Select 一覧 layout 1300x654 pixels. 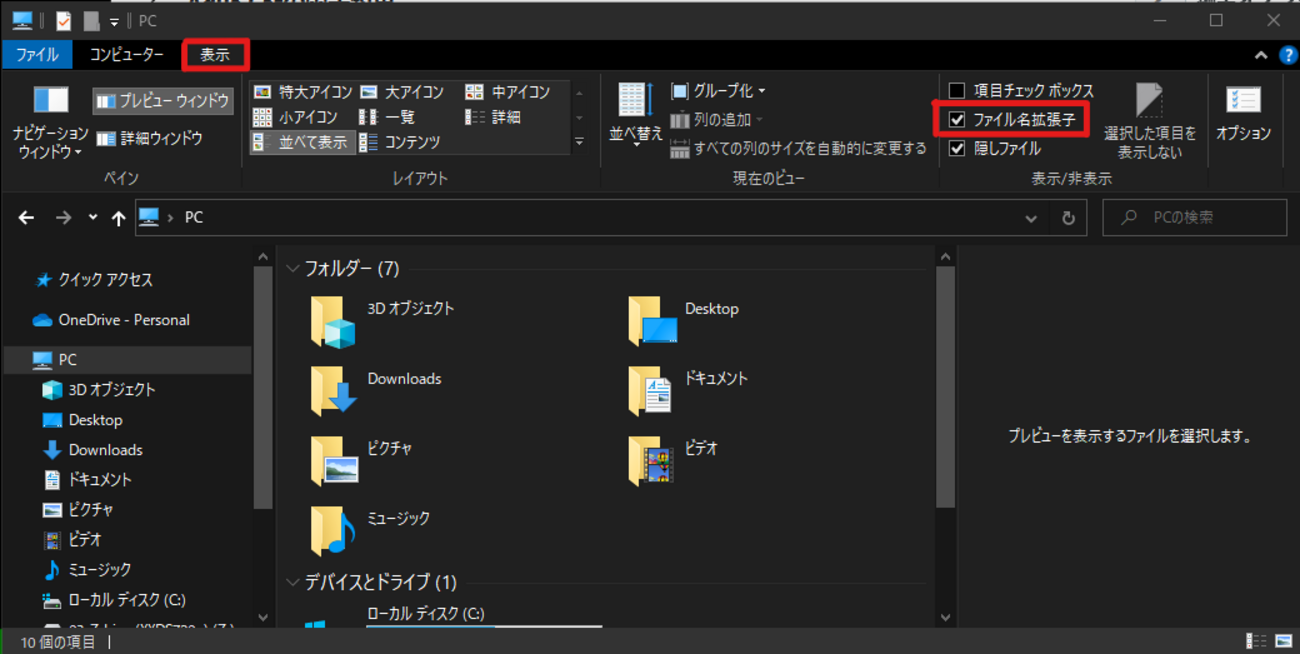pos(388,117)
